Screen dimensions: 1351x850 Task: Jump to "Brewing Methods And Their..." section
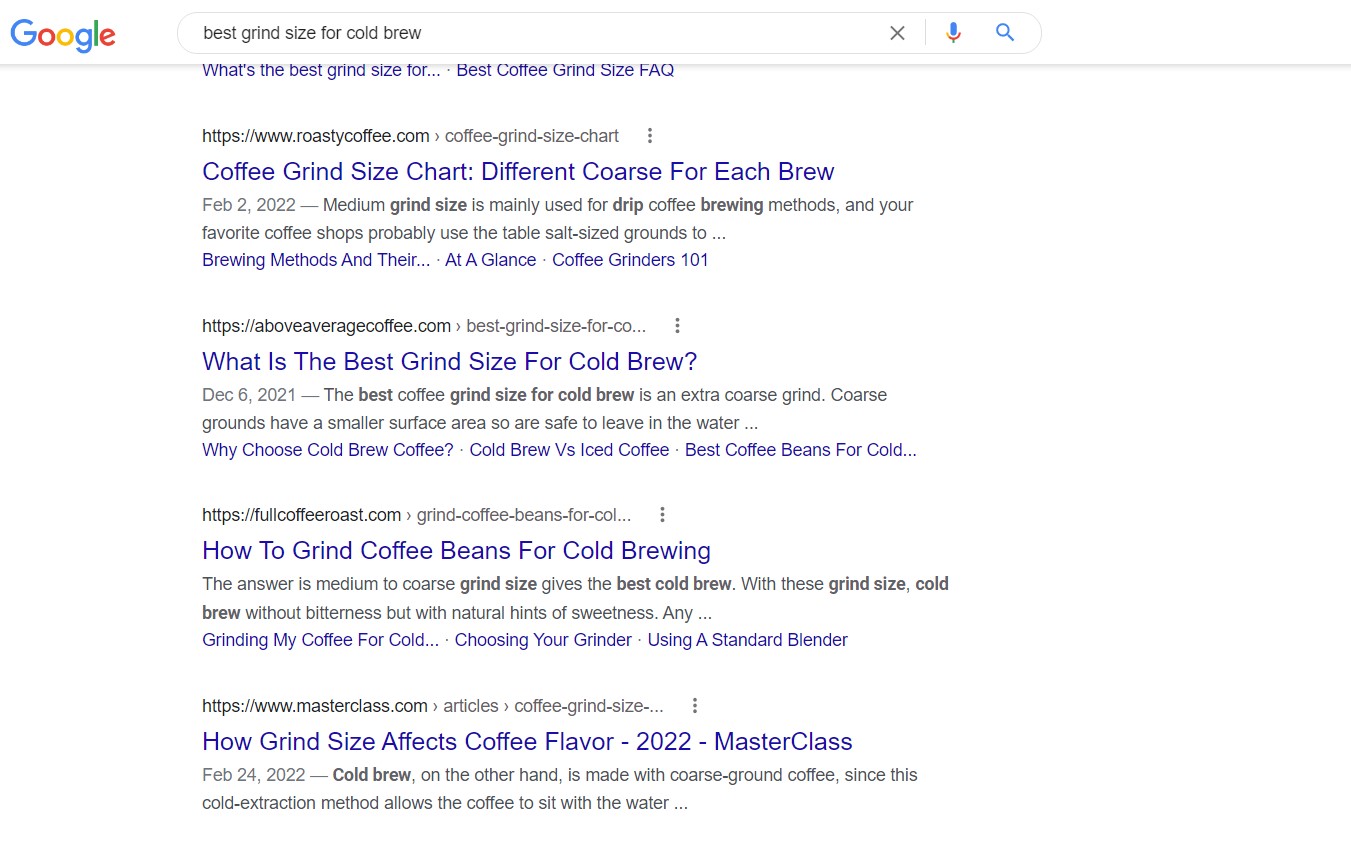point(316,260)
